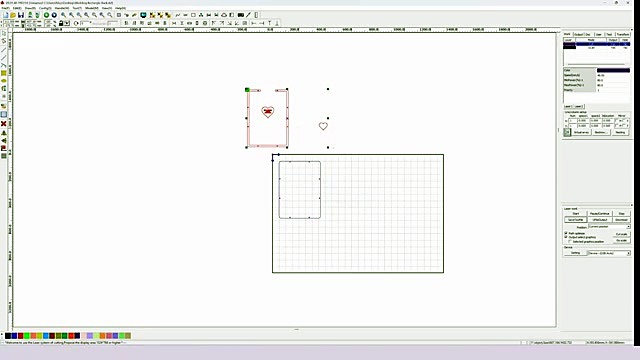Toggle X row vertical mirror checkbox
This screenshot has height=360, width=640.
point(624,121)
